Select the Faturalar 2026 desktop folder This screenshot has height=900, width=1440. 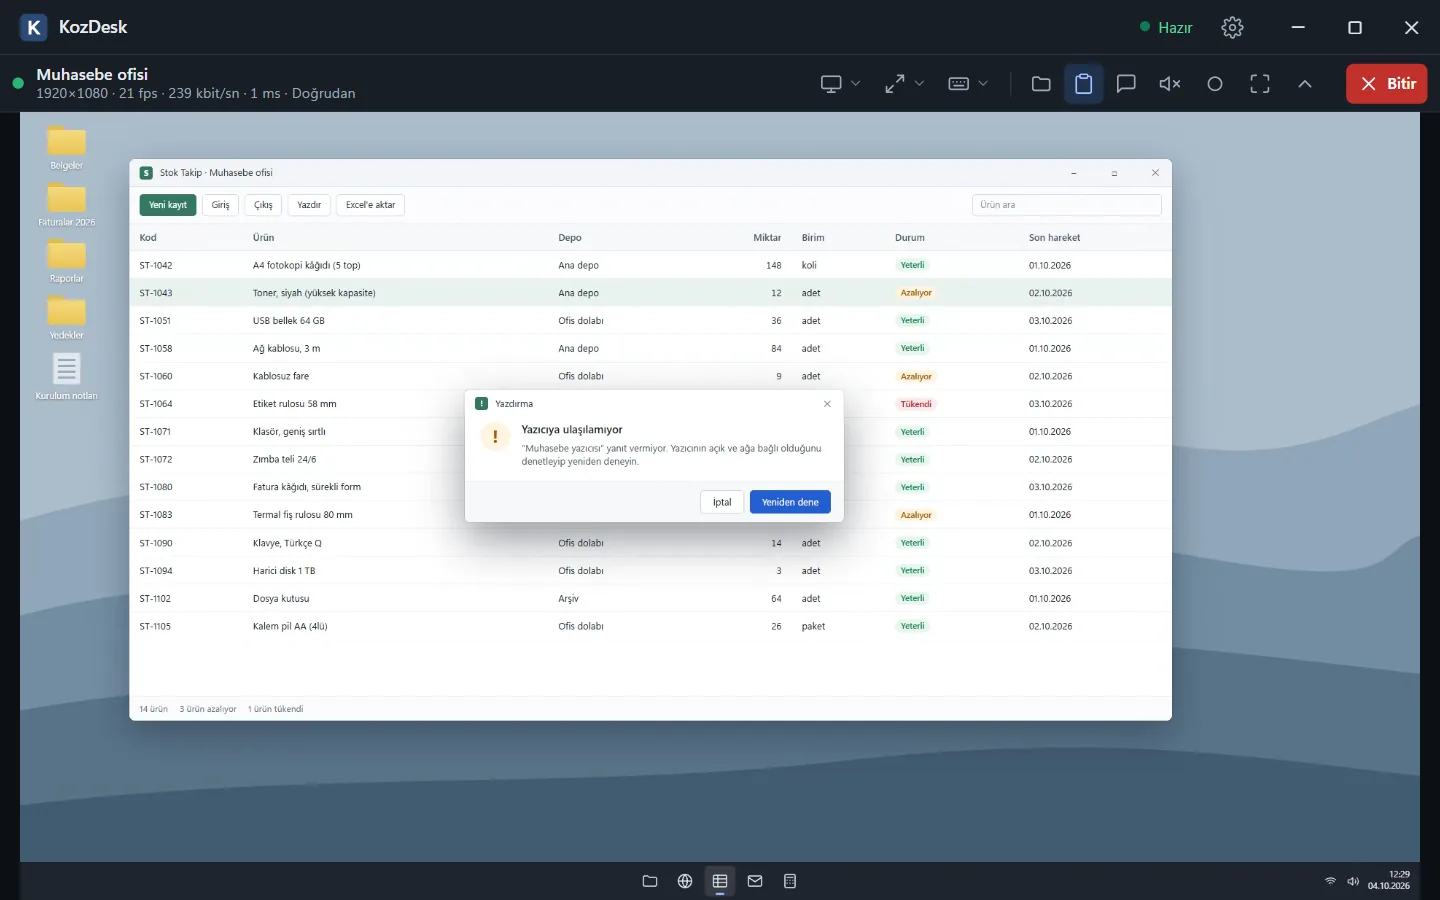(67, 205)
